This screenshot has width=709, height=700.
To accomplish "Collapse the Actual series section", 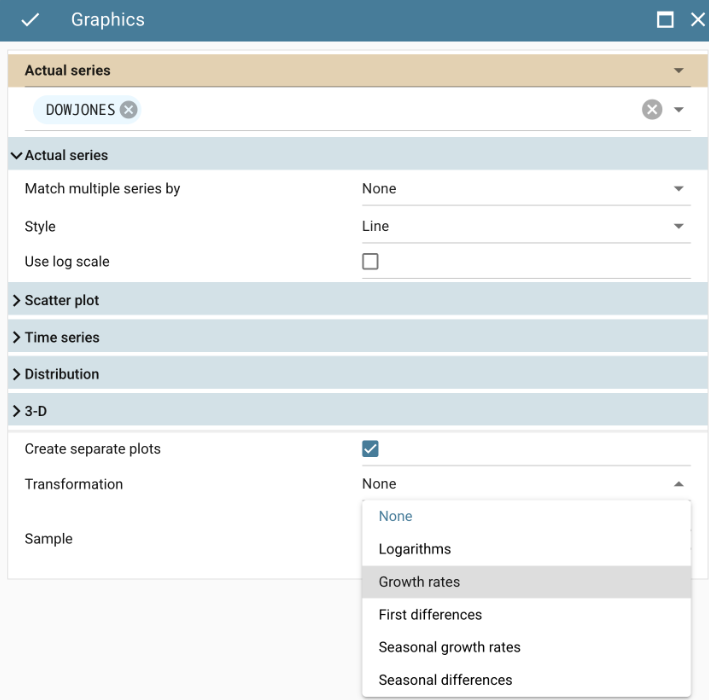I will (60, 155).
